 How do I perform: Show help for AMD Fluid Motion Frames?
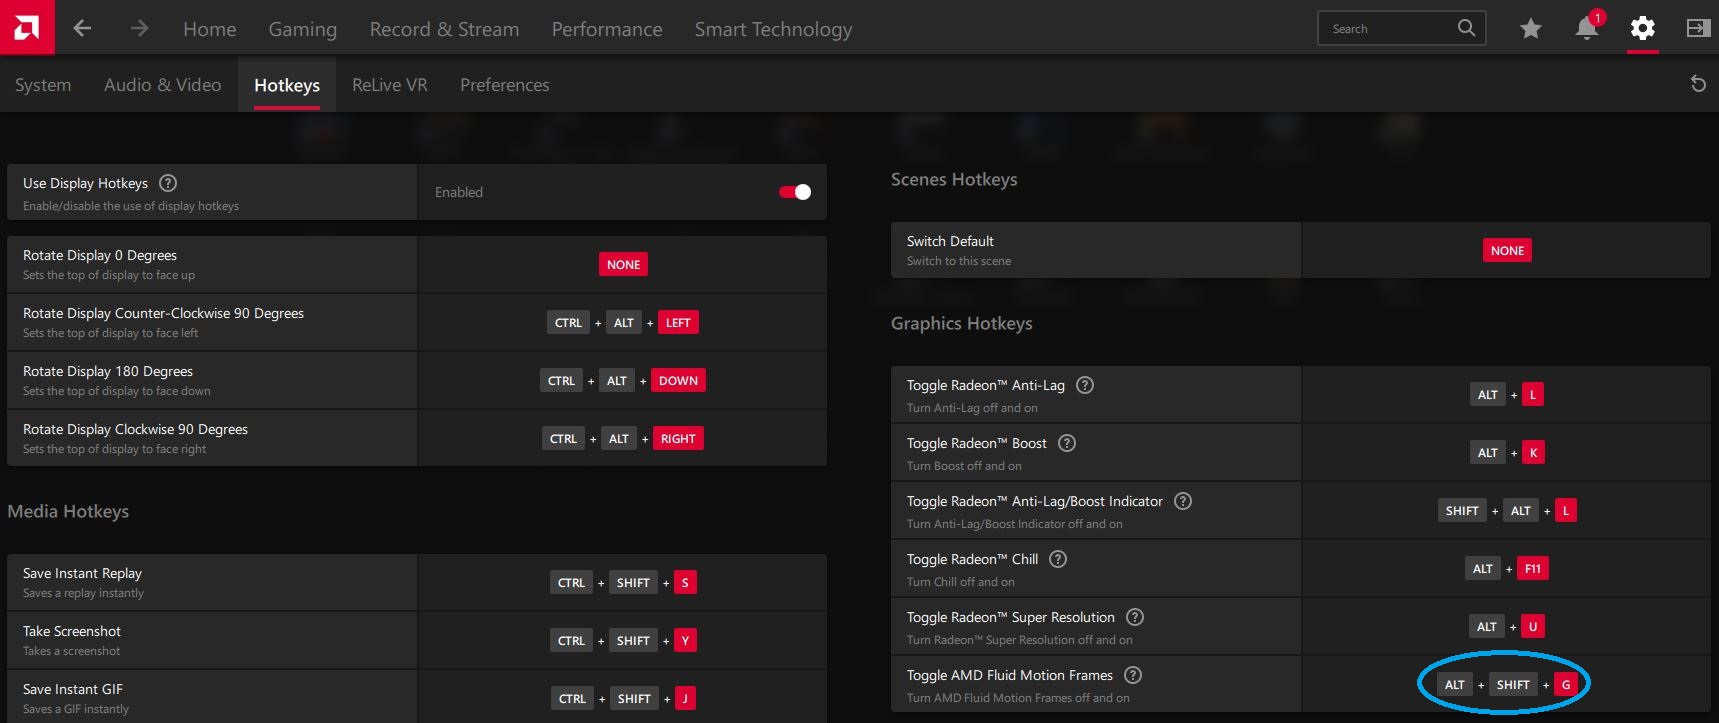[1133, 675]
